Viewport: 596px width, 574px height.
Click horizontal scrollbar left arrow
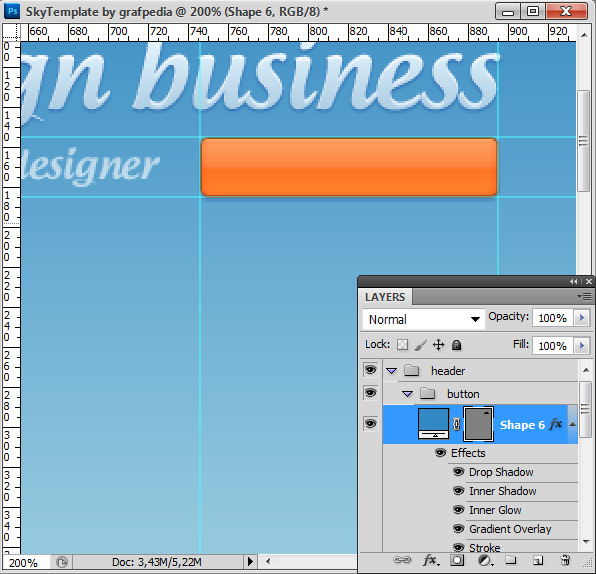point(268,561)
